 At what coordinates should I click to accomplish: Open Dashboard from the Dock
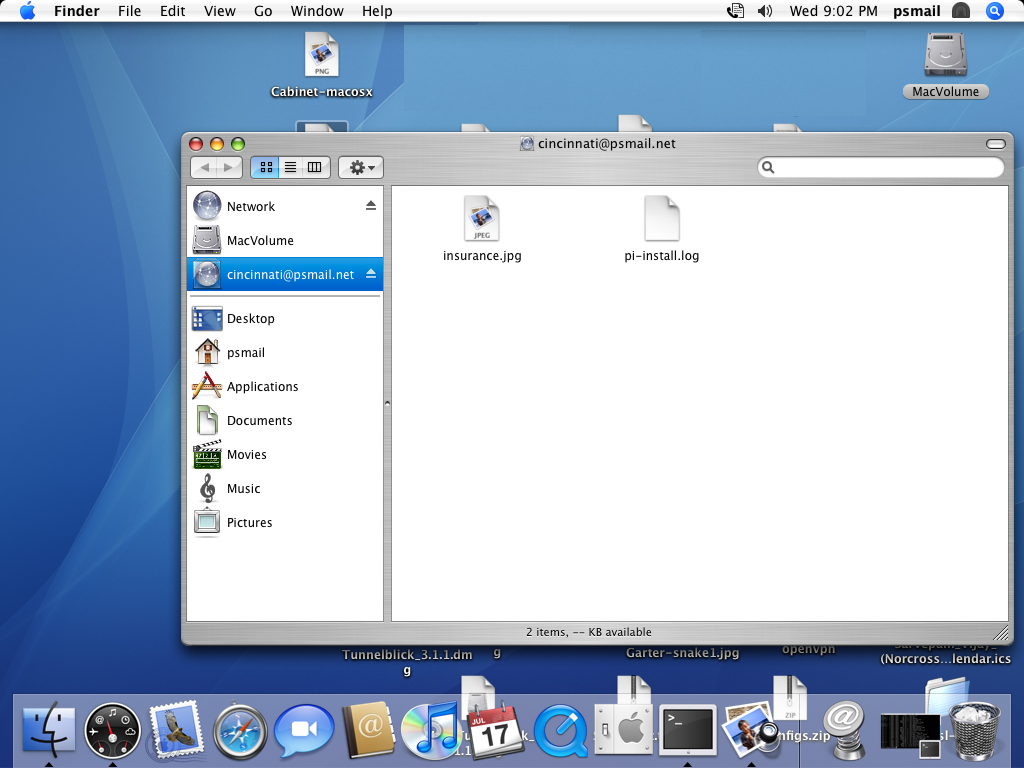112,731
